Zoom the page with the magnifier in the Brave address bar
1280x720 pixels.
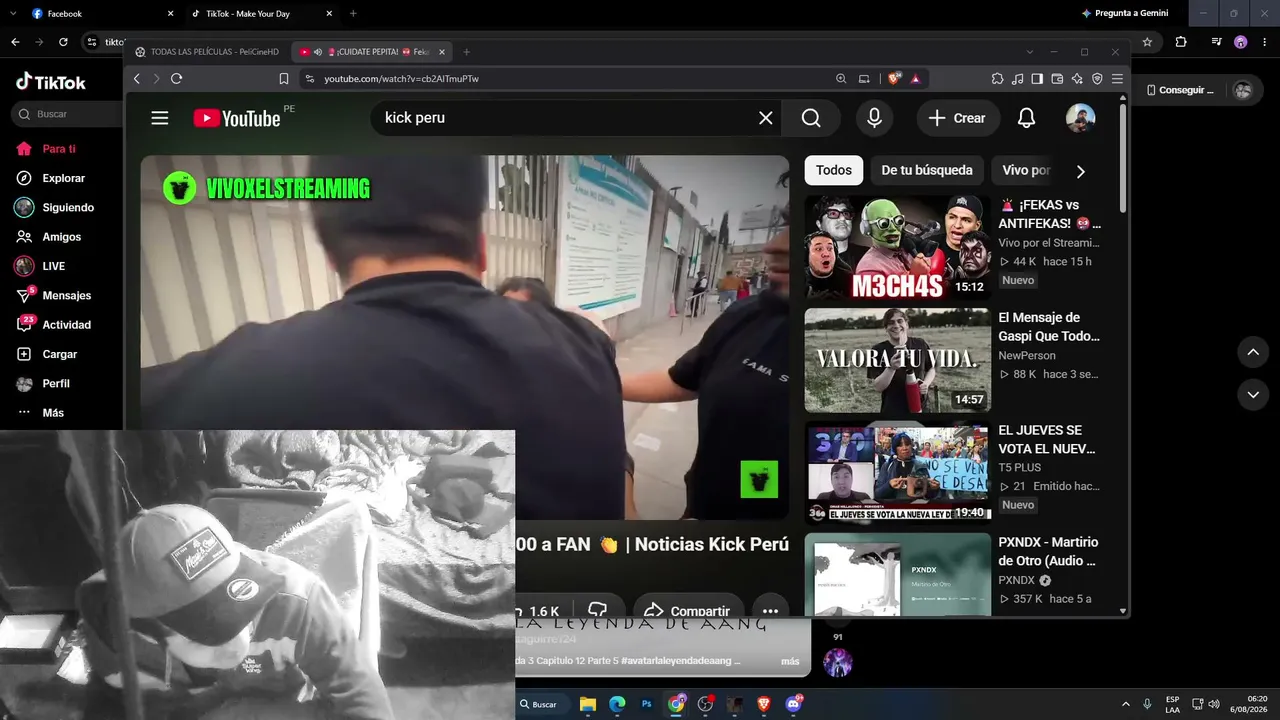841,79
